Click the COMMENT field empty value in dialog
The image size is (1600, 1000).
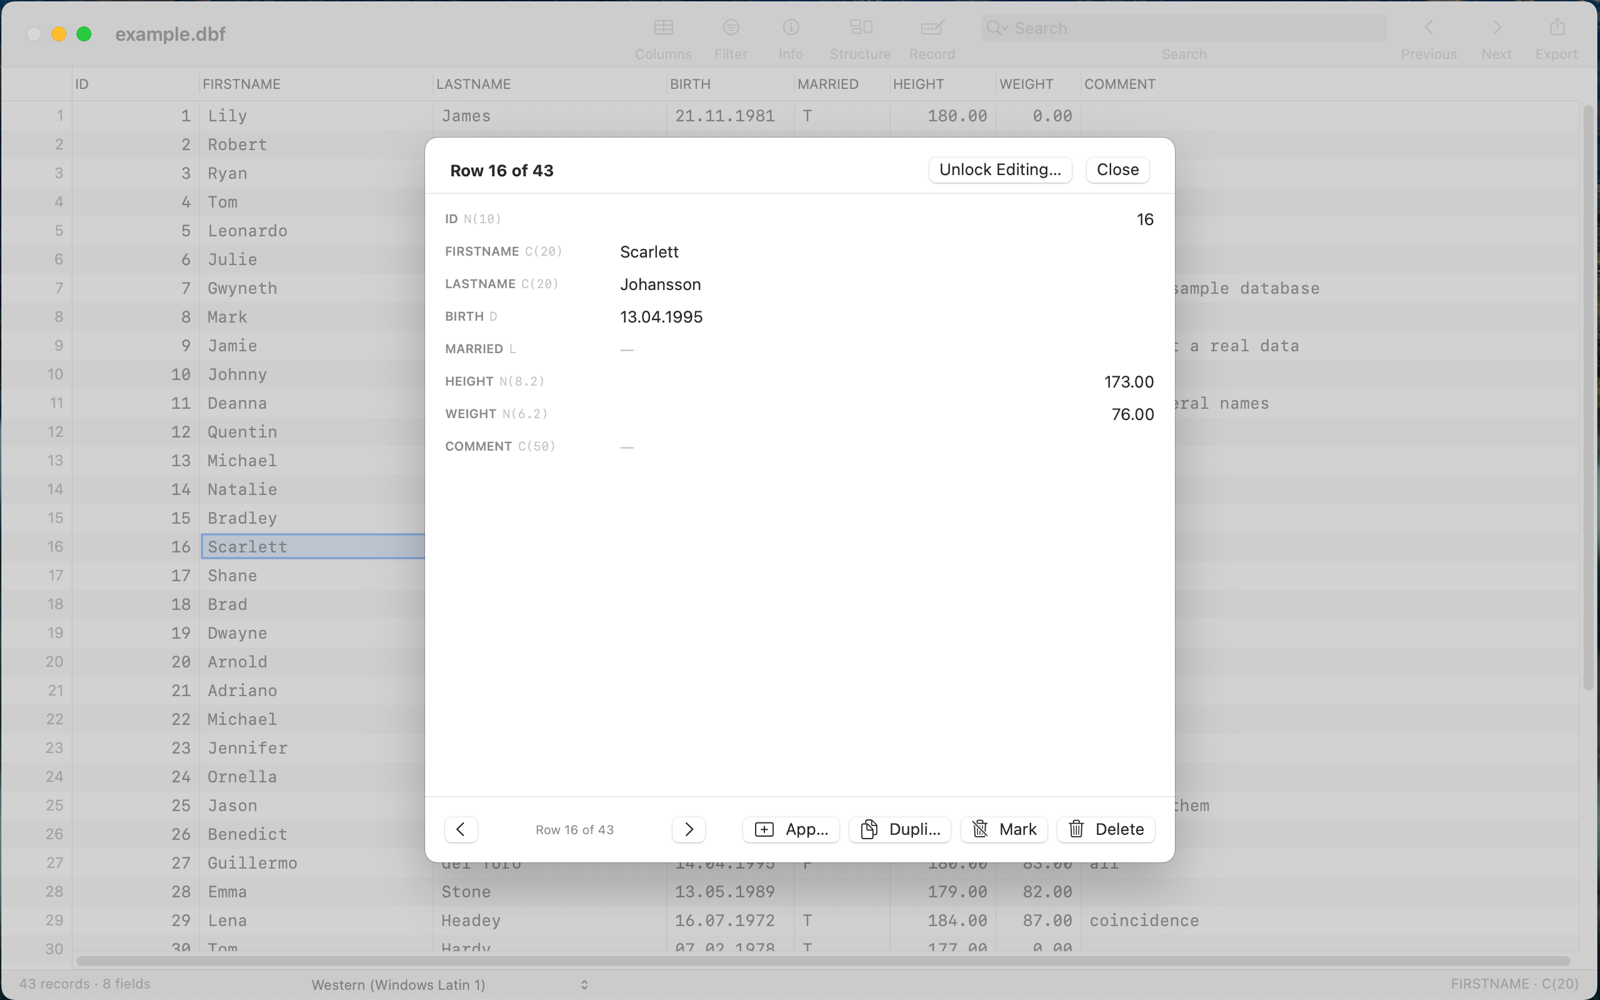[x=627, y=447]
